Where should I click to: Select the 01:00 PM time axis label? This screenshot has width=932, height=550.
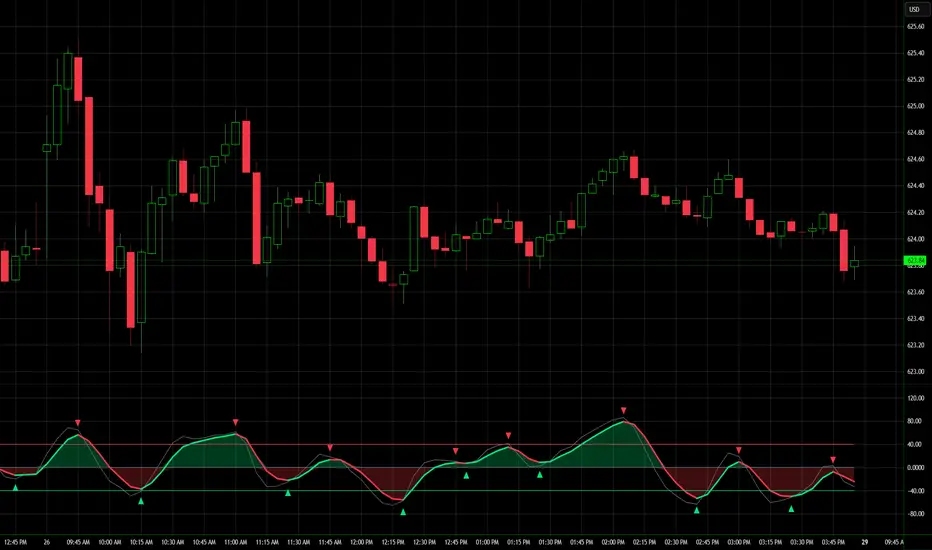(487, 542)
